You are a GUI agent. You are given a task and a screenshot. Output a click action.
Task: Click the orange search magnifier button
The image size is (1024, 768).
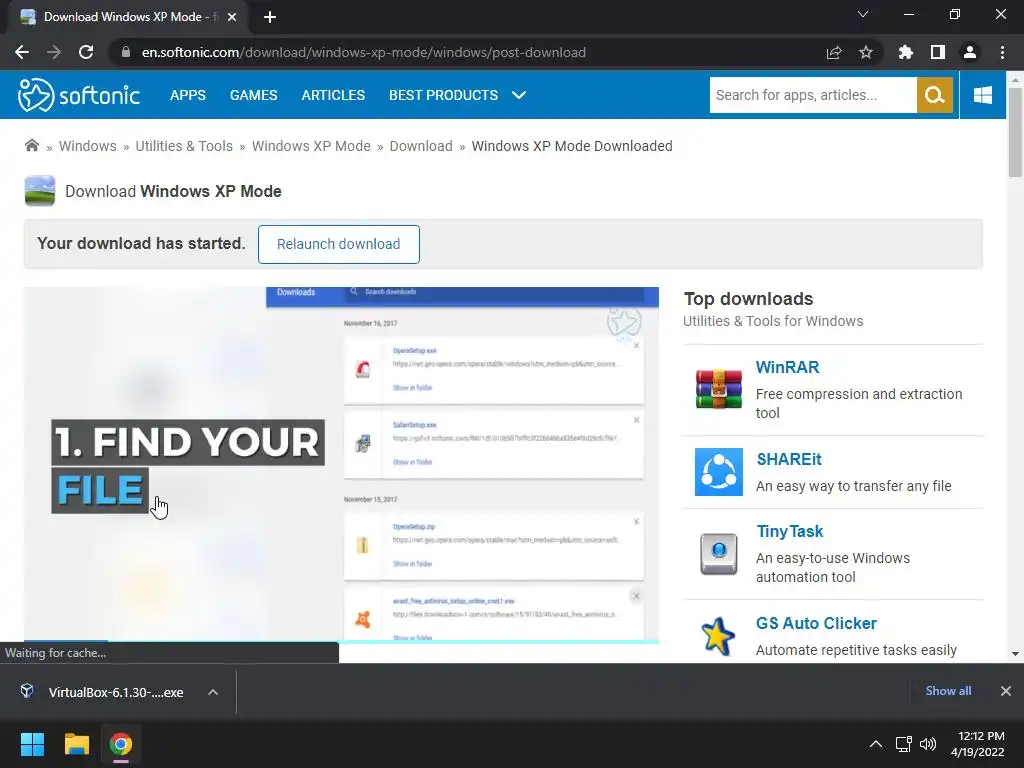coord(935,95)
